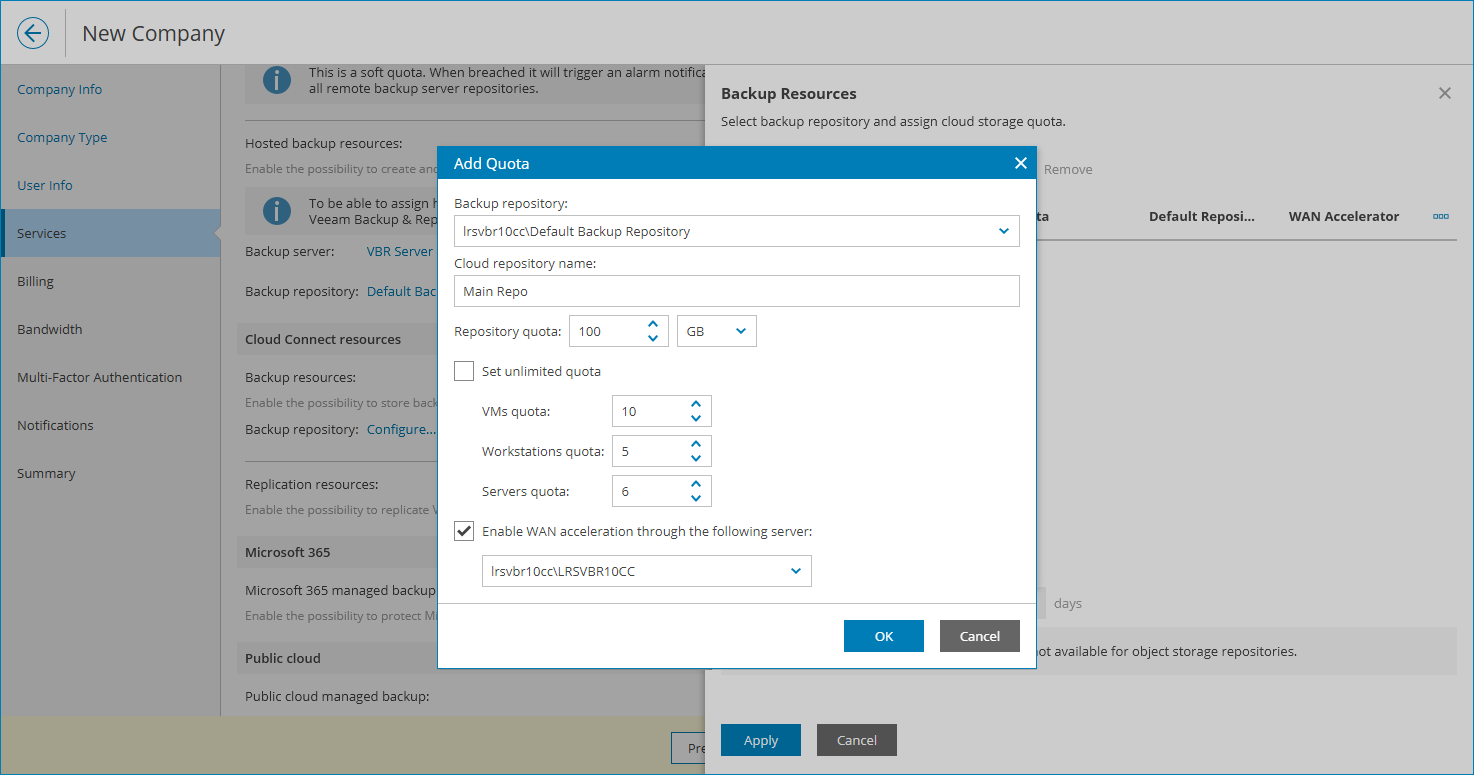Increase Servers quota with the up arrow

click(696, 484)
